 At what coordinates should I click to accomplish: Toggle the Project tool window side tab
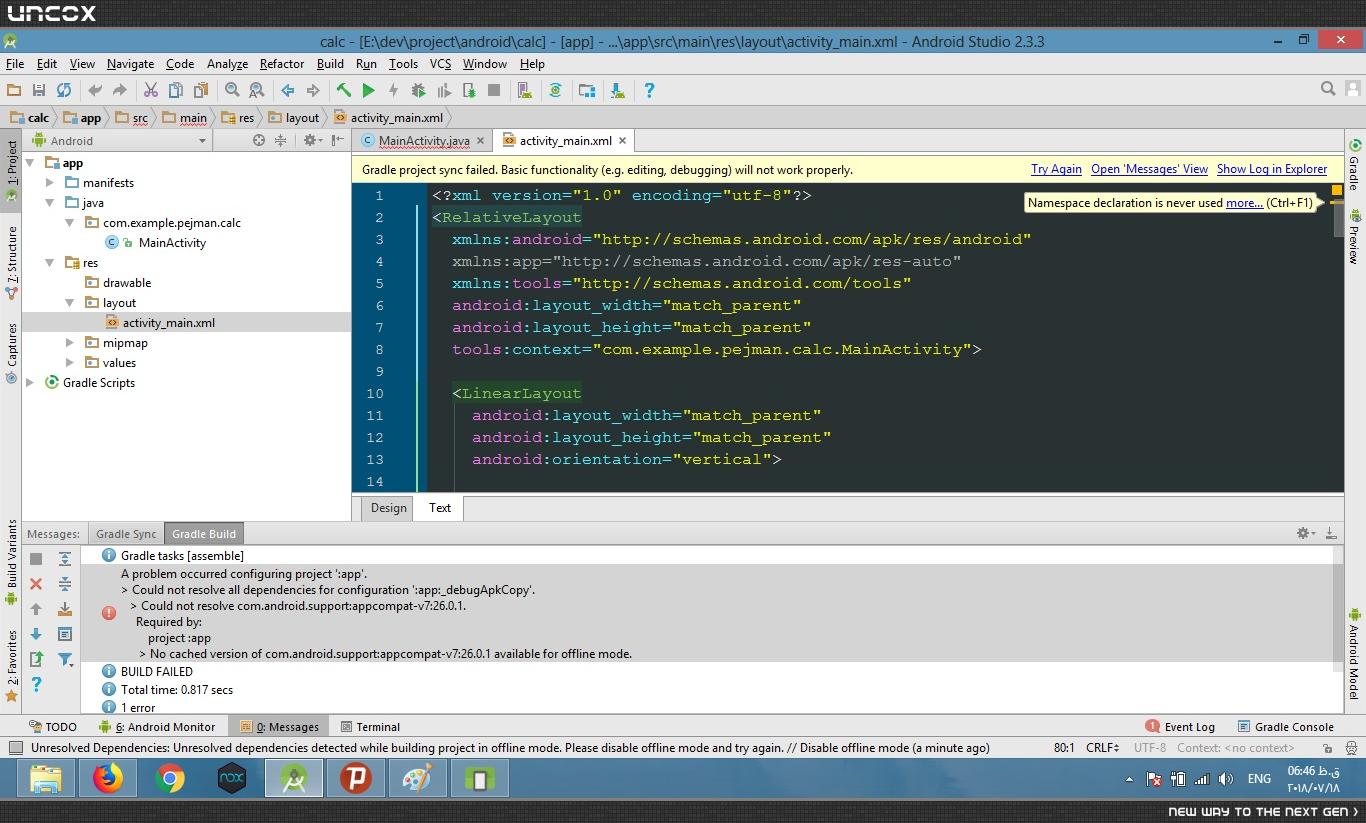[x=11, y=170]
